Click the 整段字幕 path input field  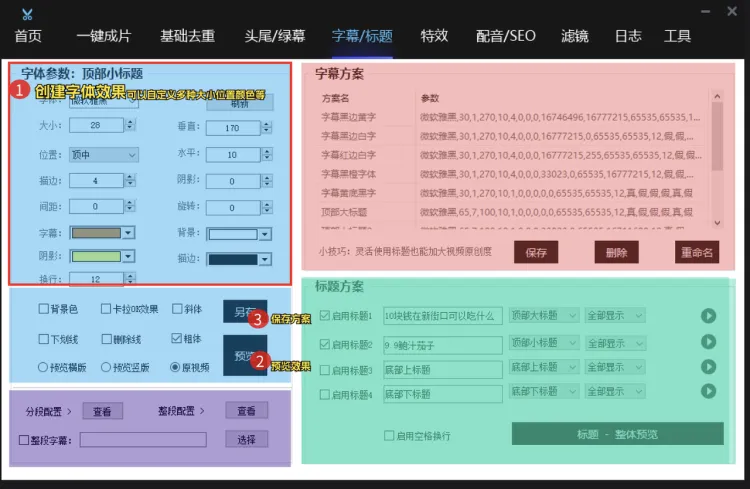pyautogui.click(x=143, y=440)
